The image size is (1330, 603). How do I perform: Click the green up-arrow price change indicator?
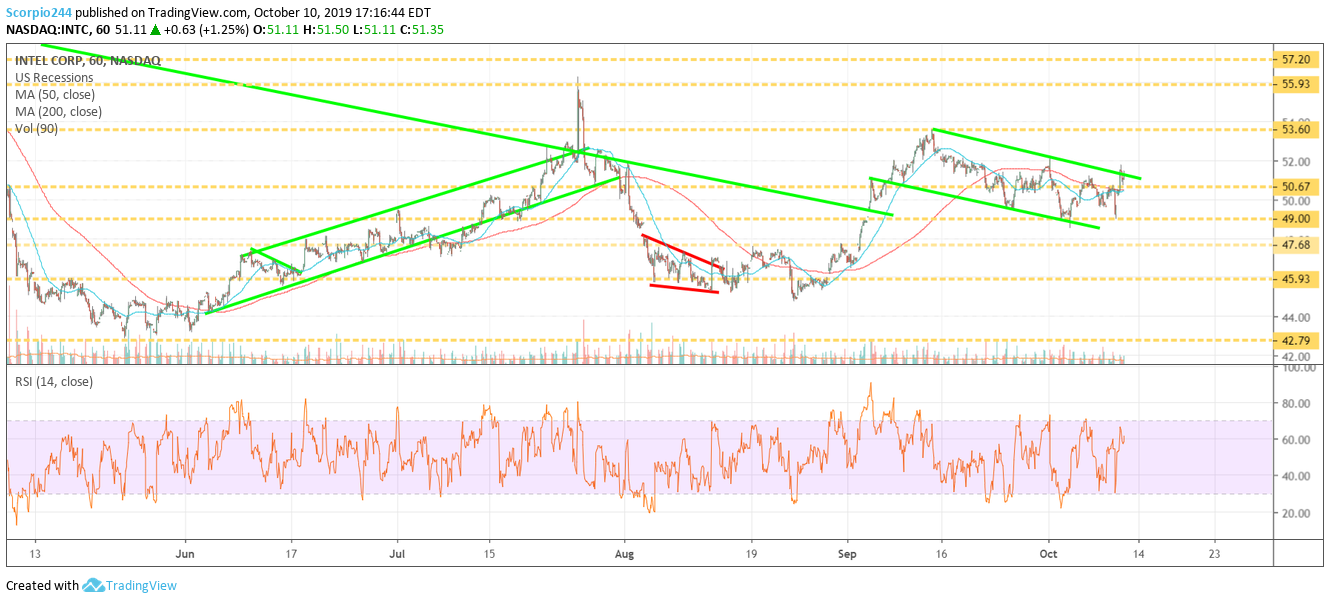(x=157, y=30)
